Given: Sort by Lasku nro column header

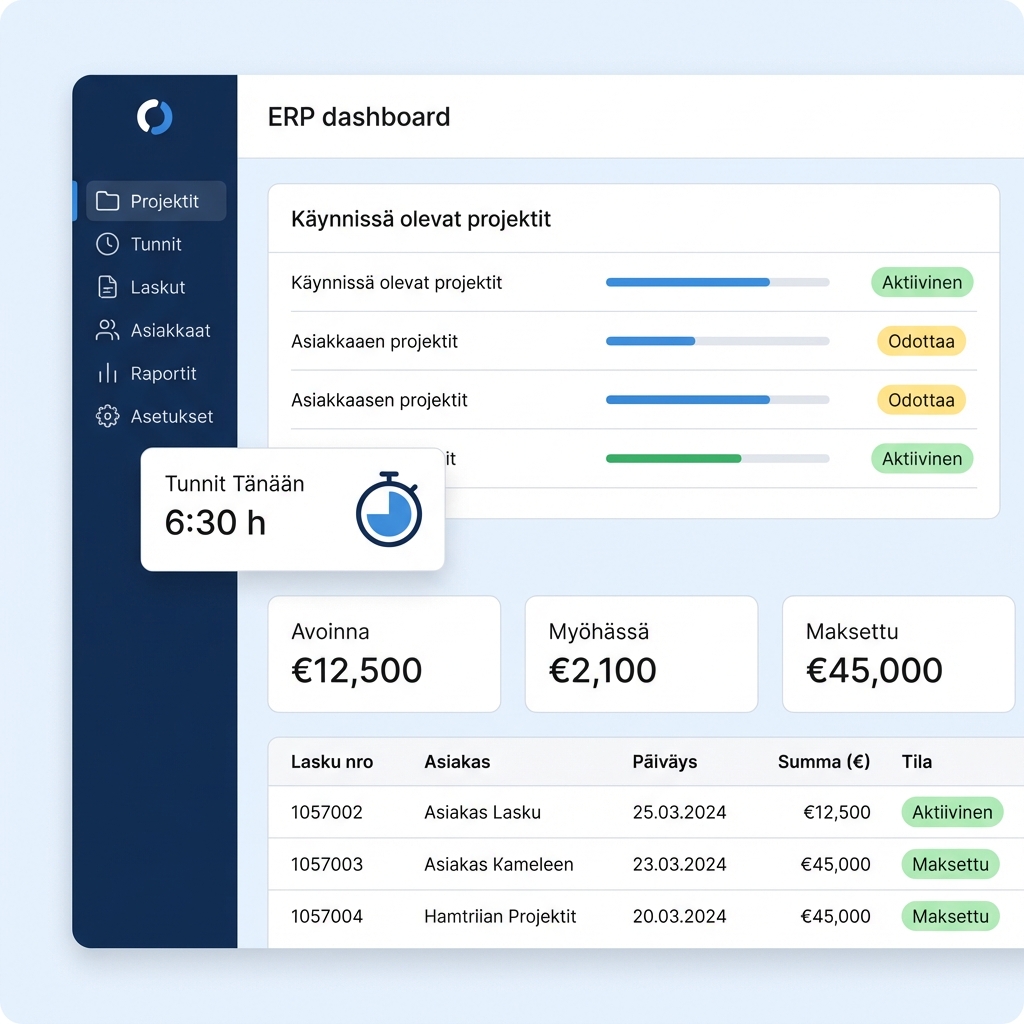Looking at the screenshot, I should [332, 761].
